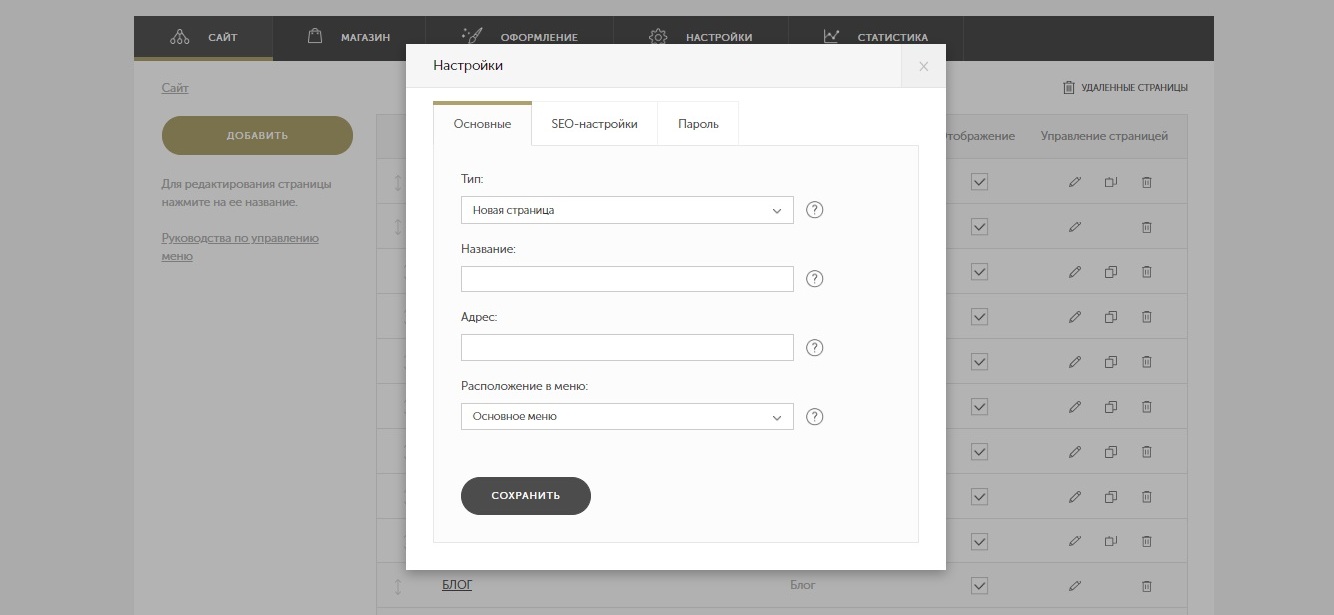Click the pencil edit icon in БЛОГ row

coord(1075,586)
